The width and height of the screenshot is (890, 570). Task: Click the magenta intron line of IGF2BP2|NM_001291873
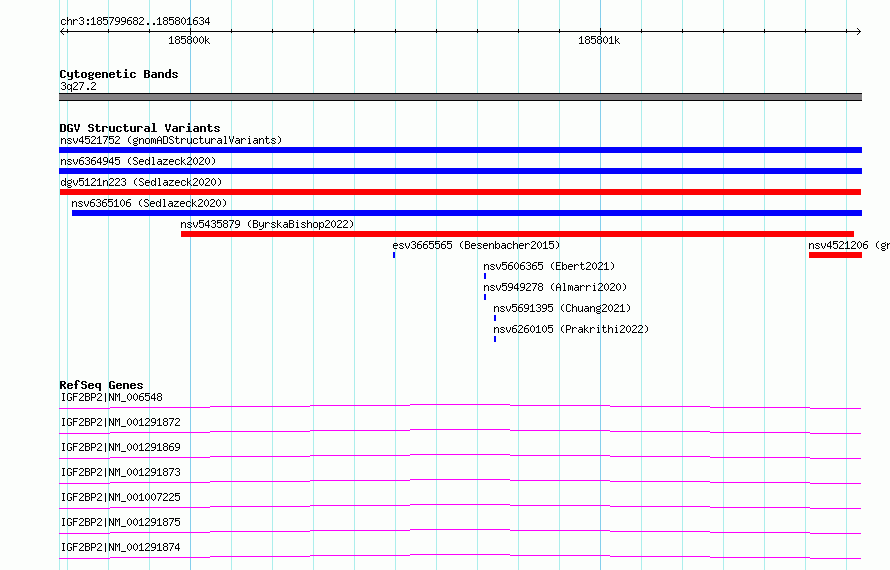tap(460, 481)
